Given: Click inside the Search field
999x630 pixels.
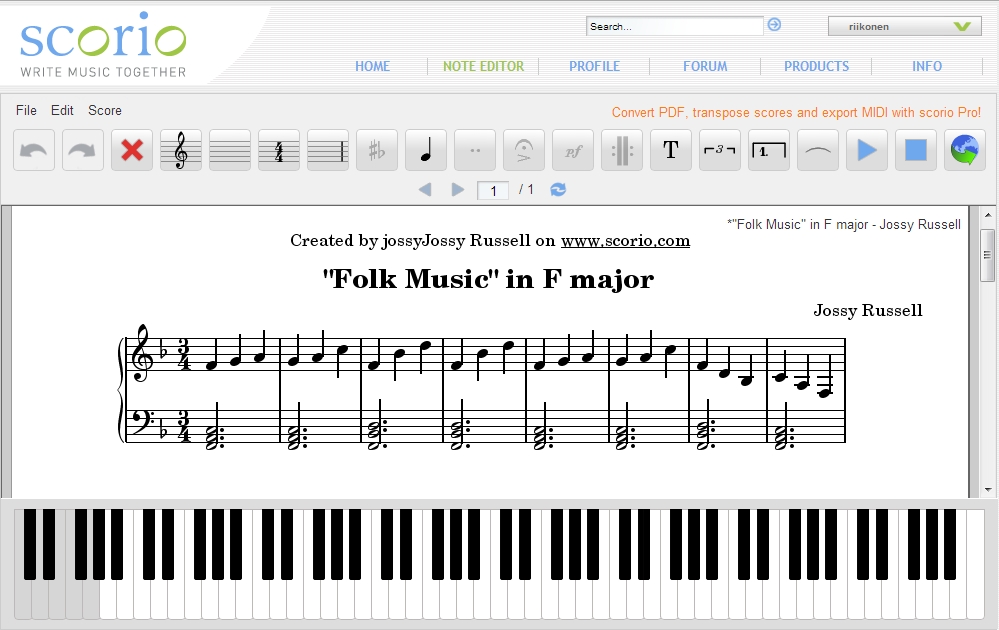Looking at the screenshot, I should 674,24.
